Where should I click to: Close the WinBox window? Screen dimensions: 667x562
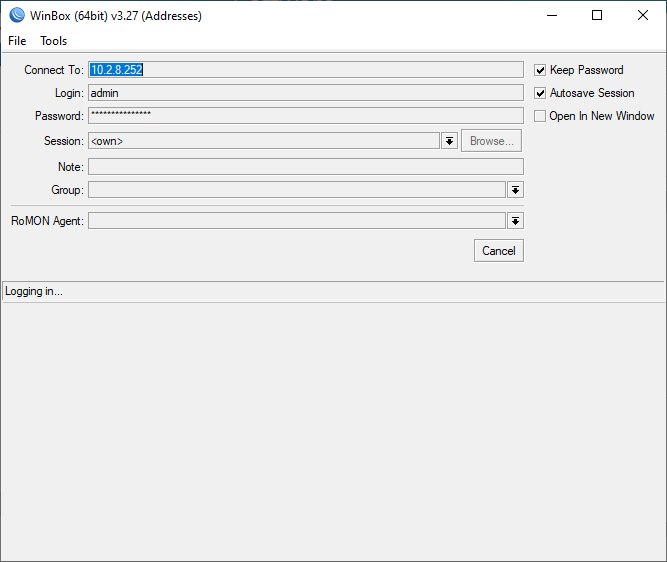point(643,15)
